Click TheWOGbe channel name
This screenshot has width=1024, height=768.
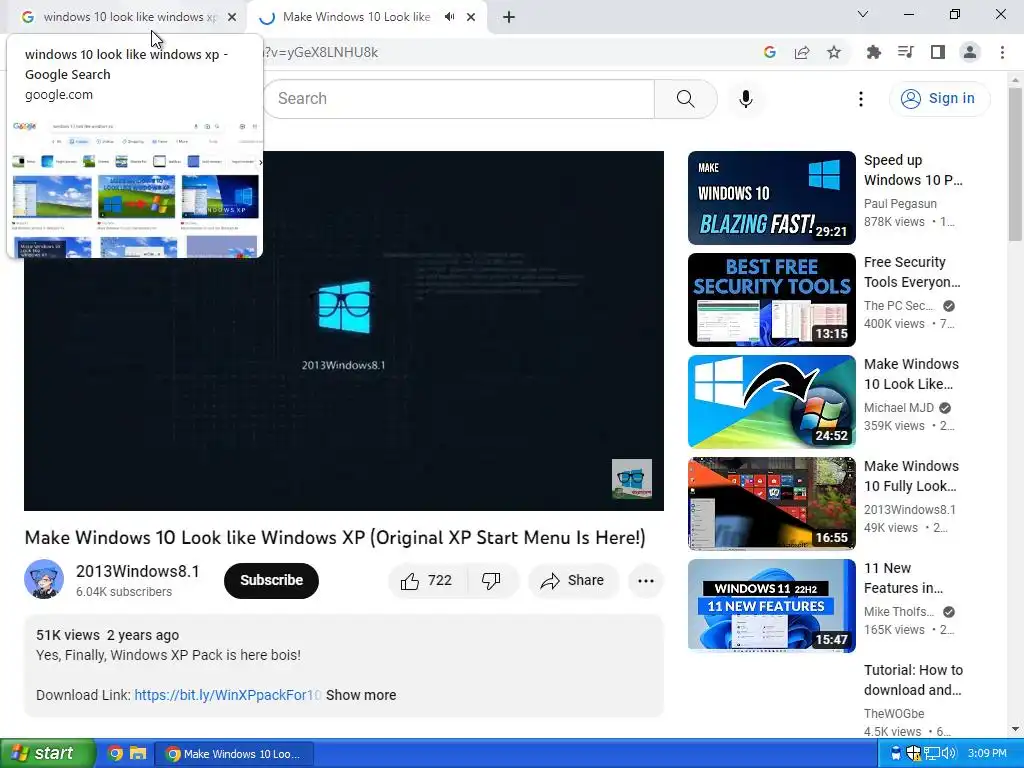click(x=894, y=714)
